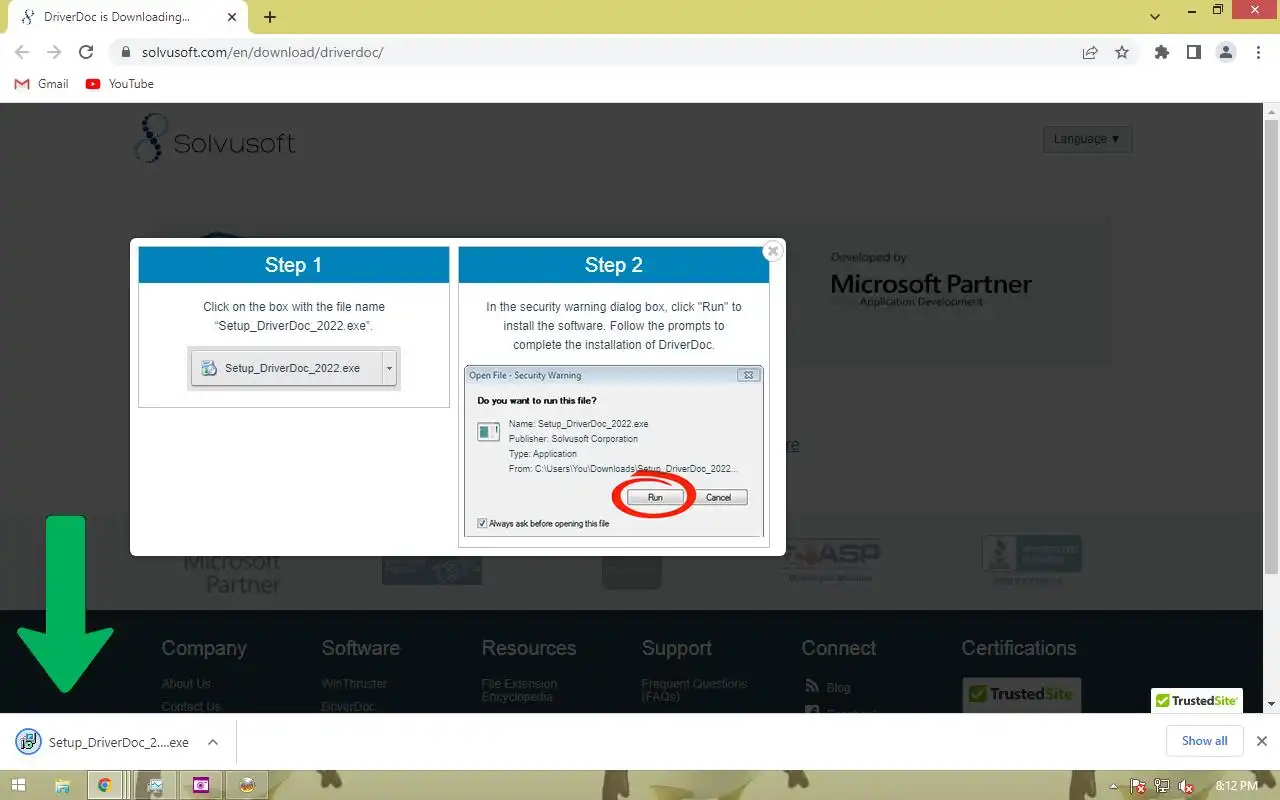Click the 8:12 PM clock
Screen dimensions: 1280x800
[1236, 786]
